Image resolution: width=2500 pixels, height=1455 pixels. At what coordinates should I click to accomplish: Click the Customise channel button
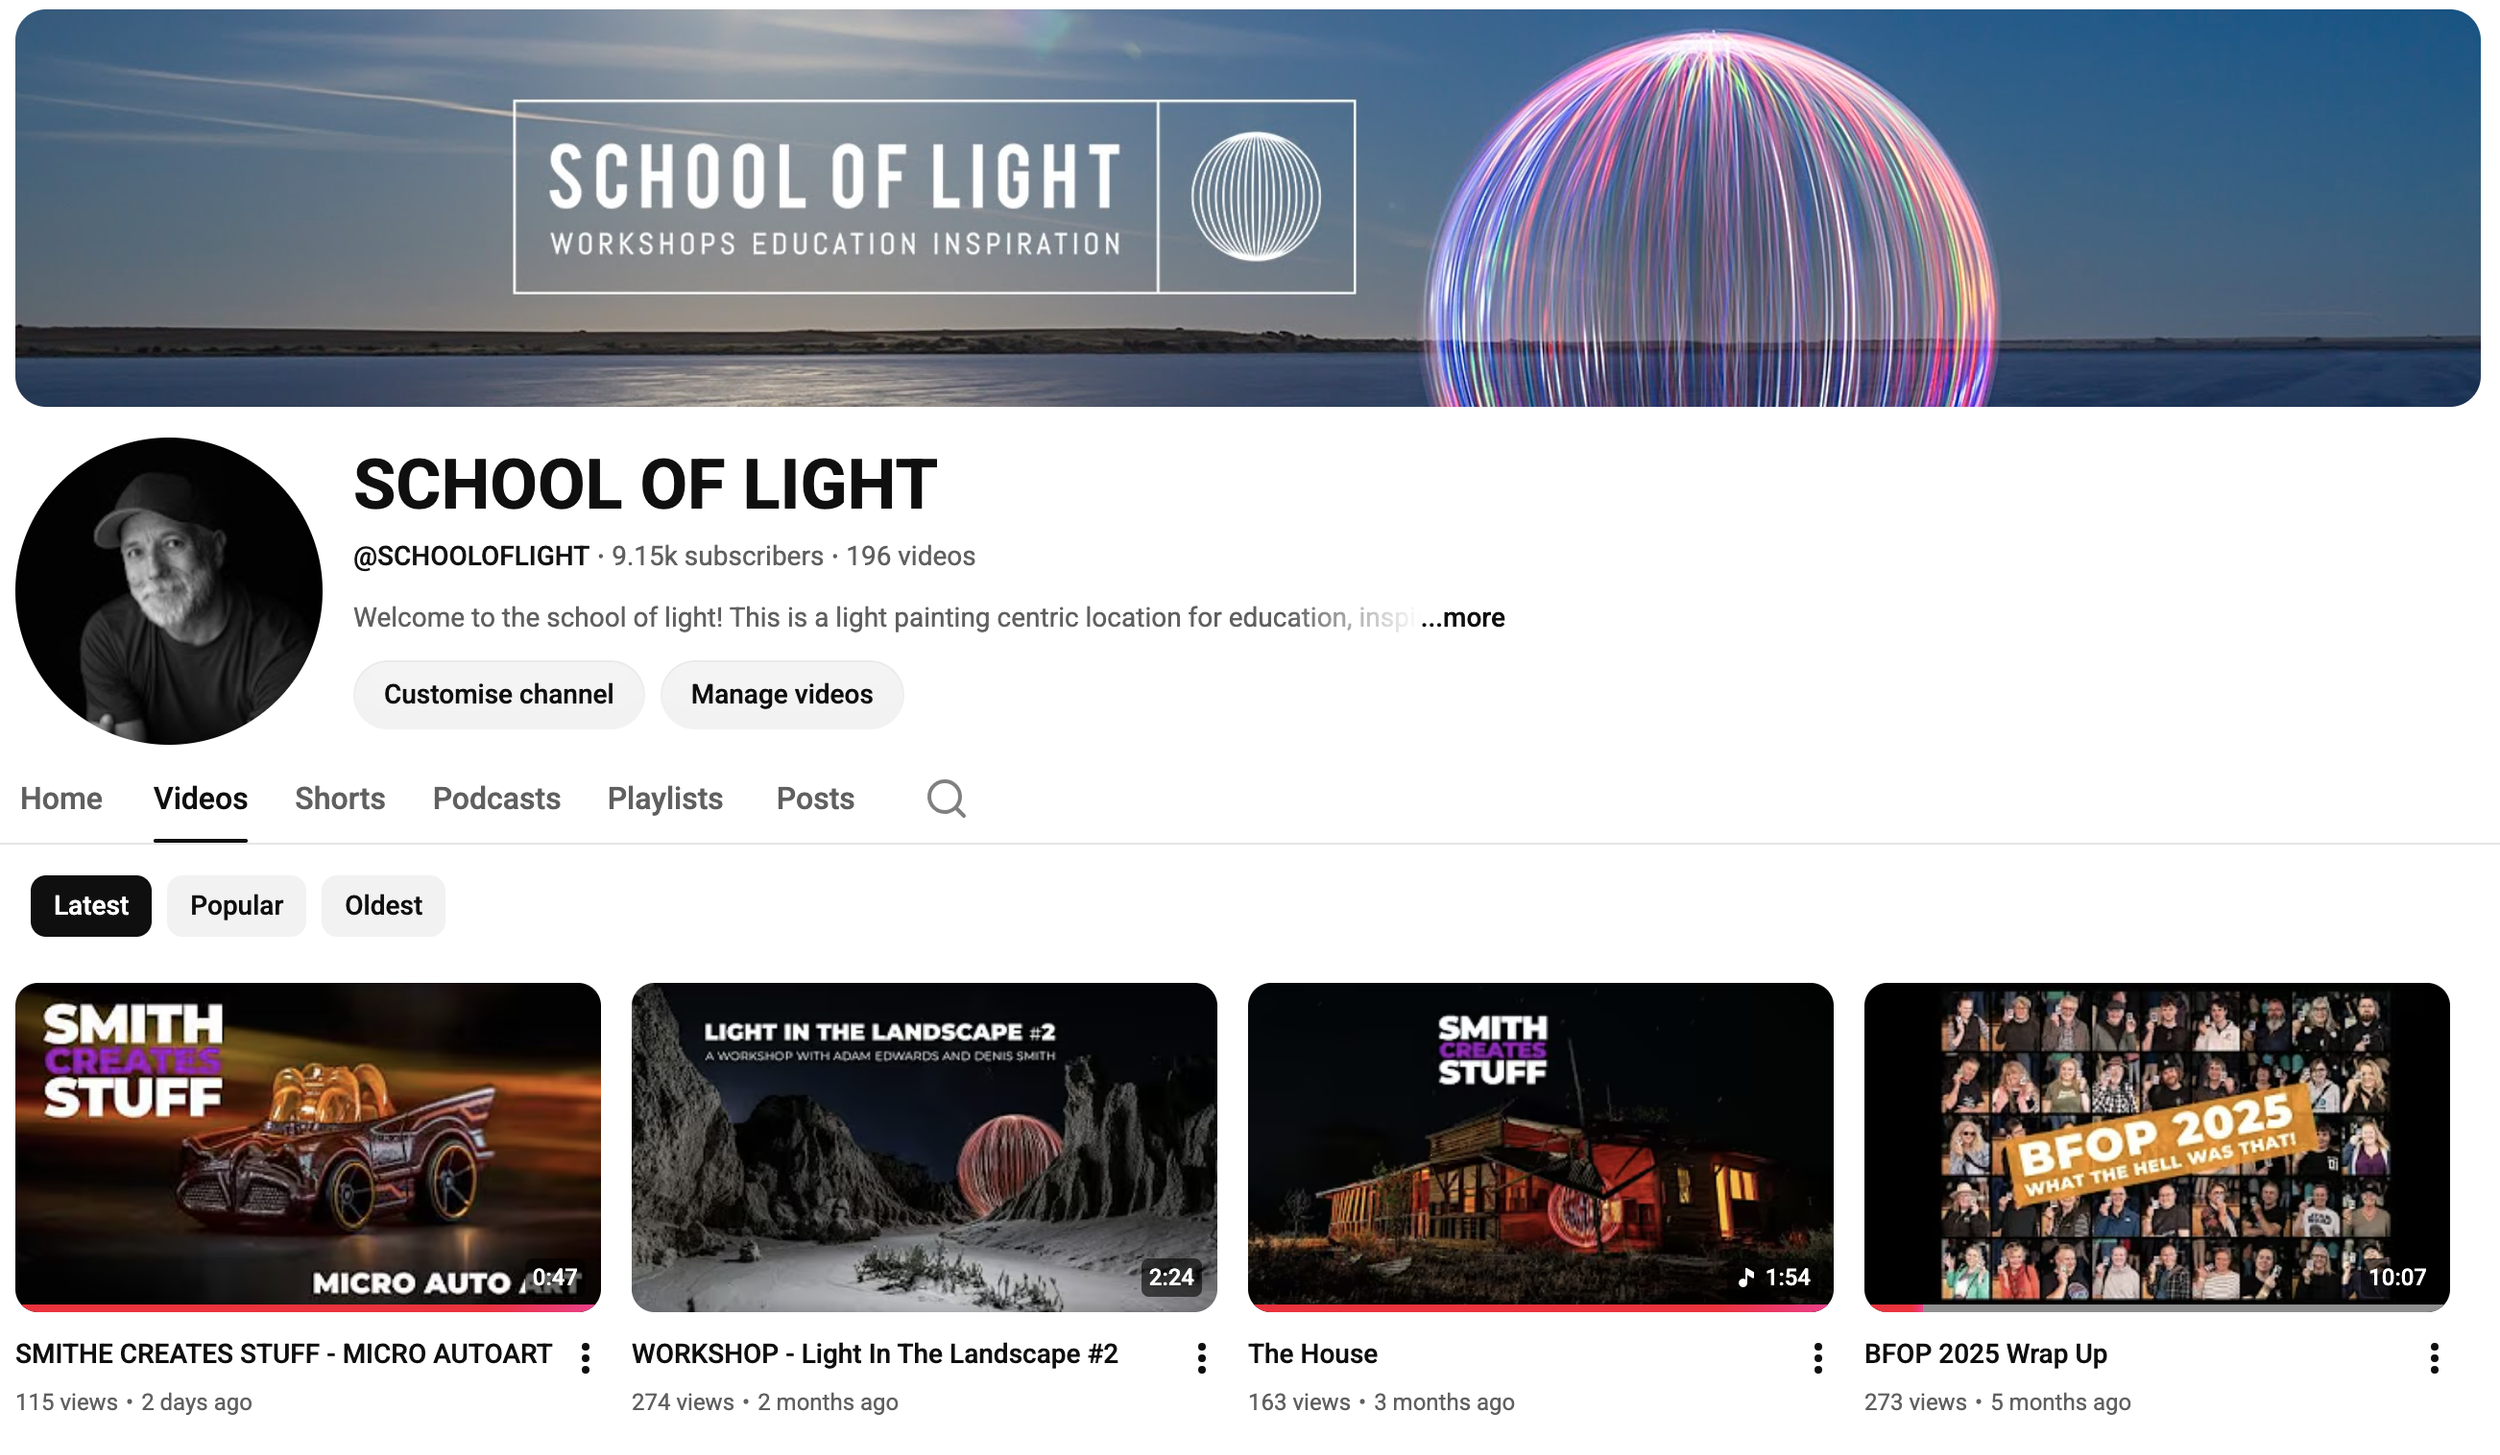tap(498, 694)
